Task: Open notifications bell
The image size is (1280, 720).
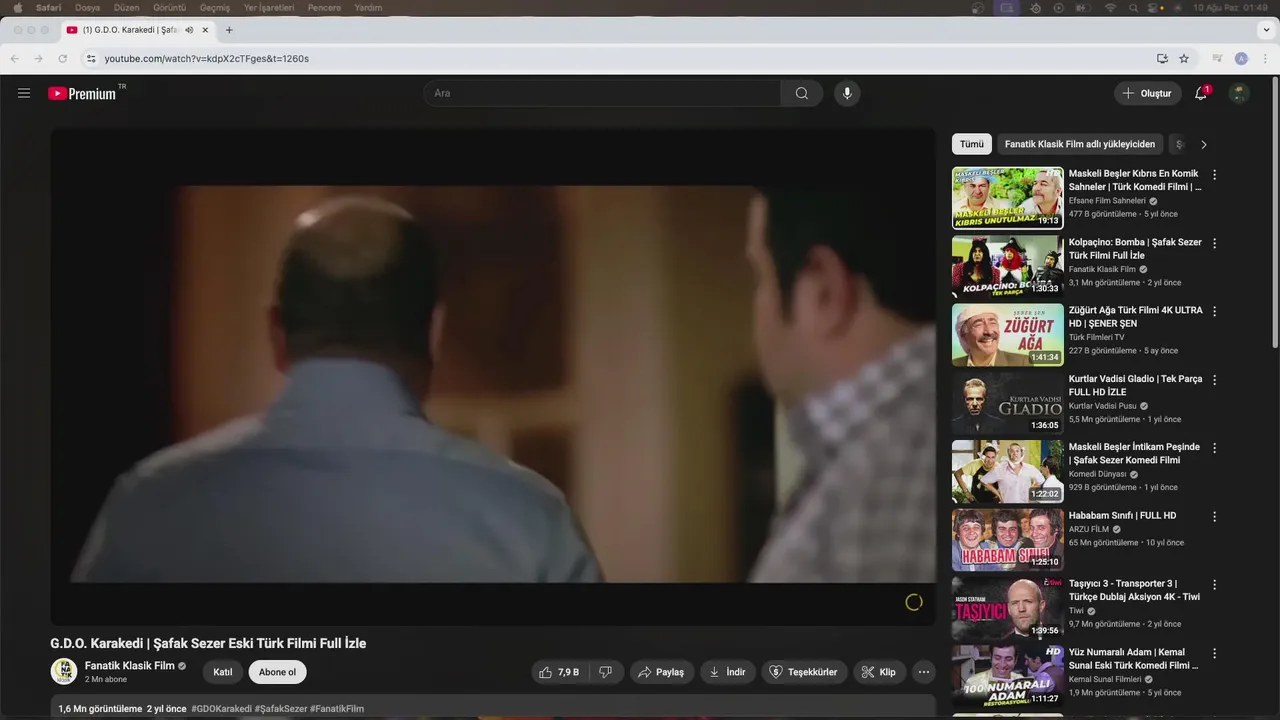Action: point(1201,93)
